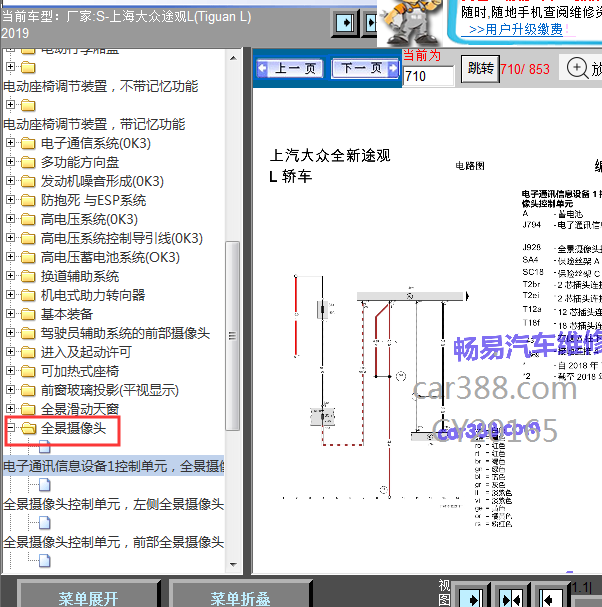Click tree scrollbar down arrow
Screen dimensions: 602x607
[x=233, y=564]
